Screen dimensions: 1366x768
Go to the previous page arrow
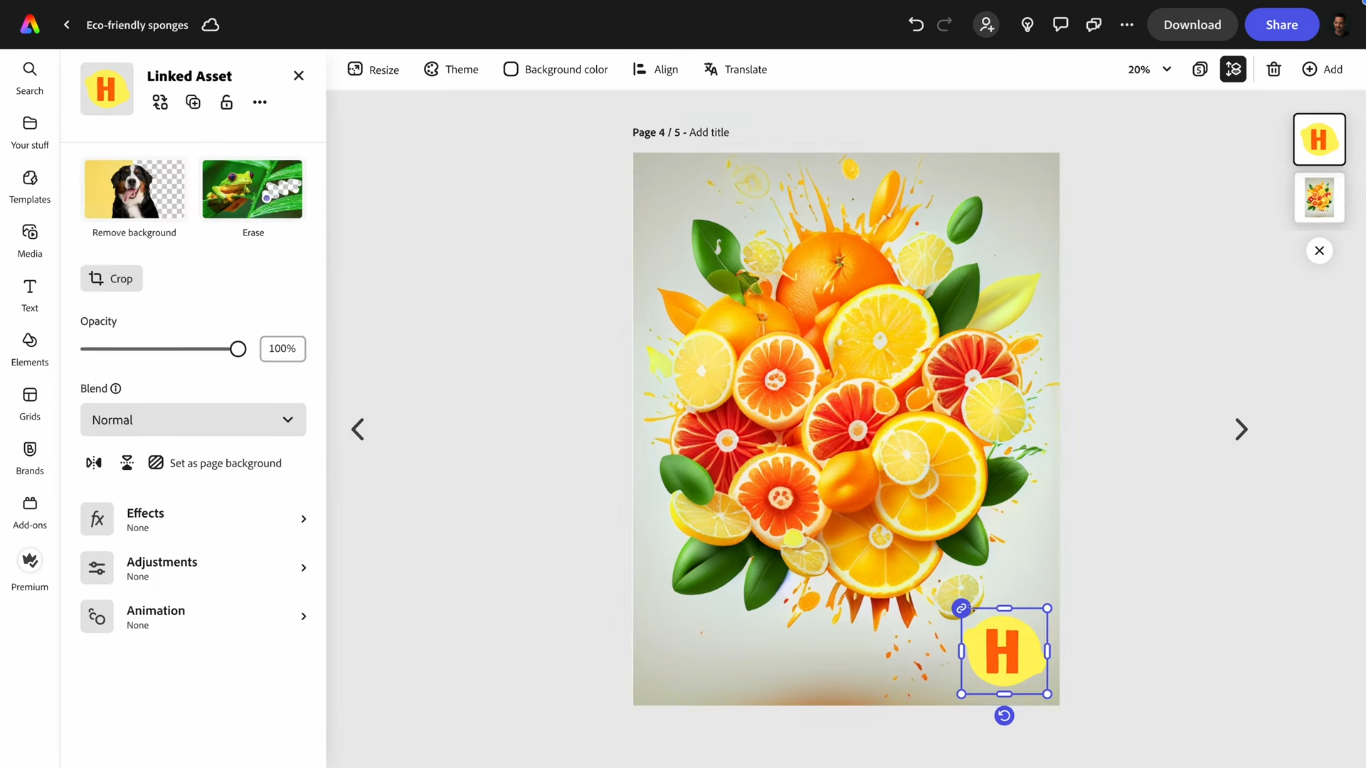357,429
